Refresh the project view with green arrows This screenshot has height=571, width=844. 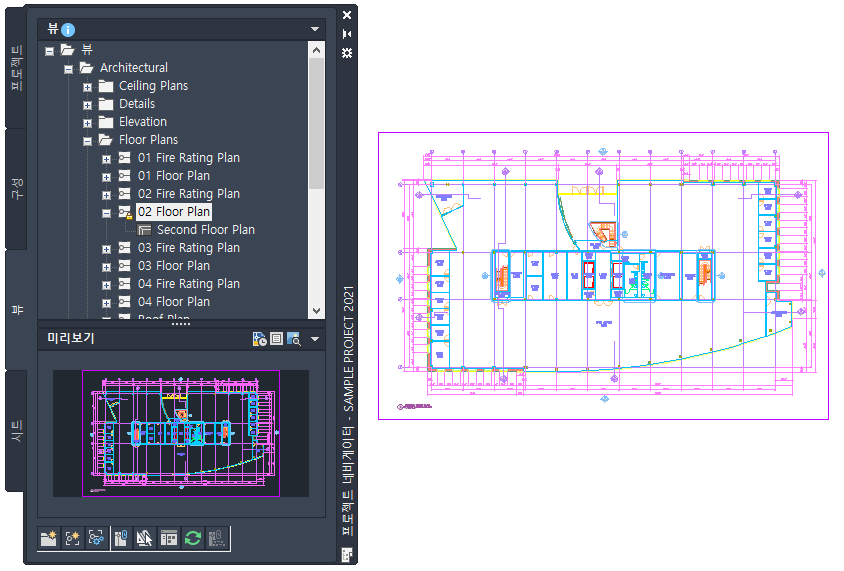pyautogui.click(x=193, y=538)
